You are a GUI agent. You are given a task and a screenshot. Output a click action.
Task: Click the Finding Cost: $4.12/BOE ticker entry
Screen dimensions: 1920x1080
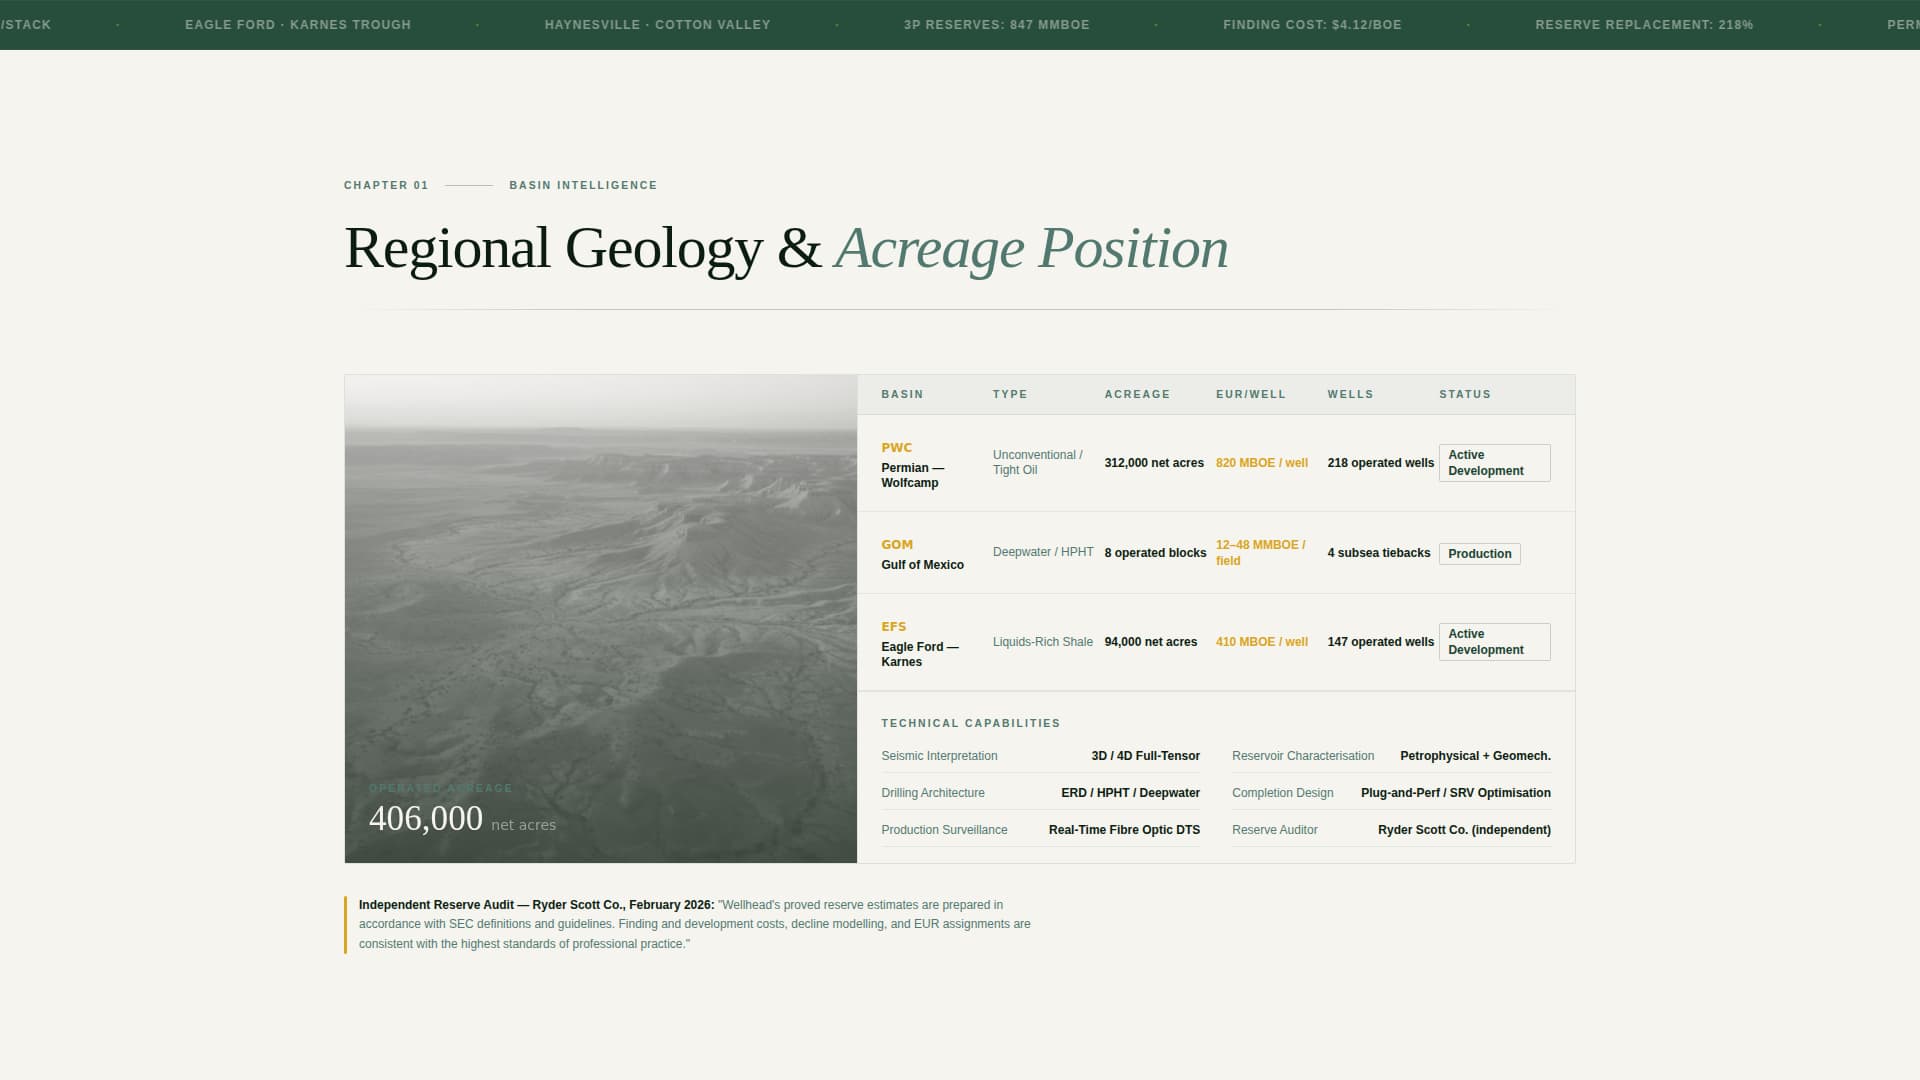click(1312, 25)
